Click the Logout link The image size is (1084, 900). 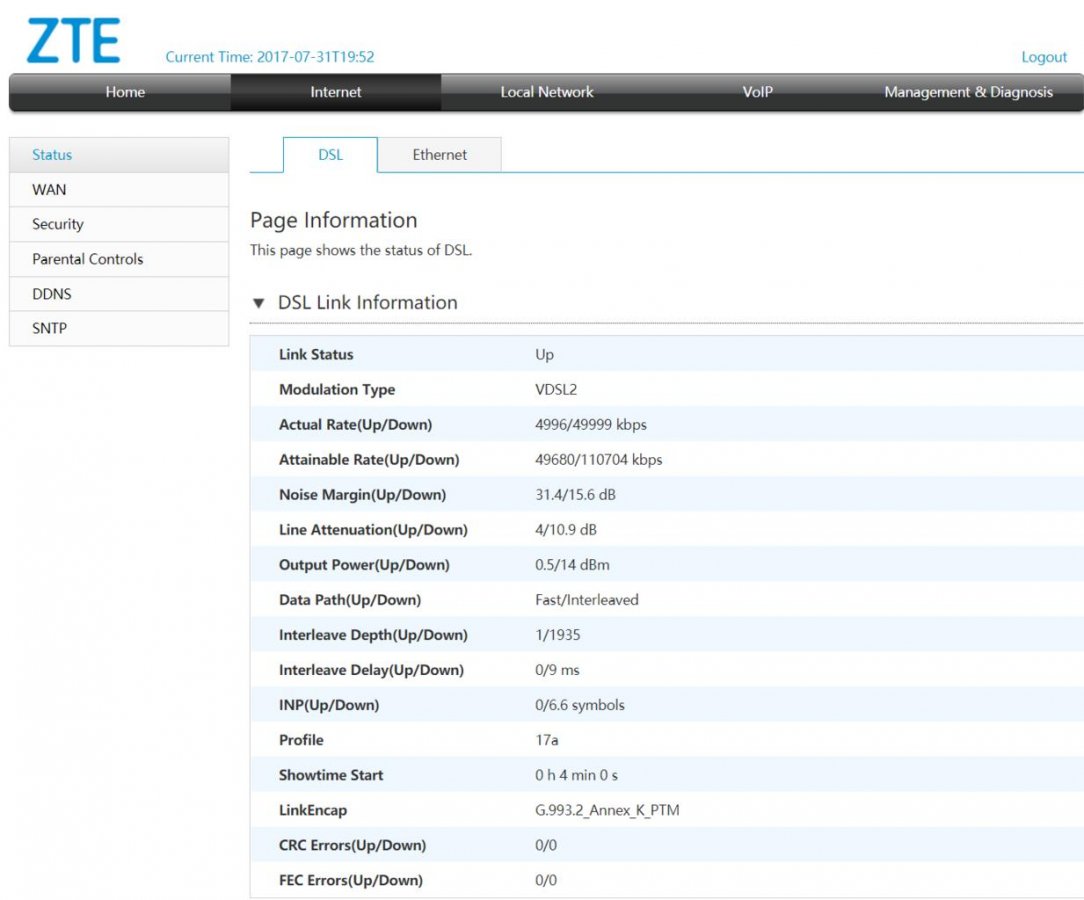(x=1043, y=58)
